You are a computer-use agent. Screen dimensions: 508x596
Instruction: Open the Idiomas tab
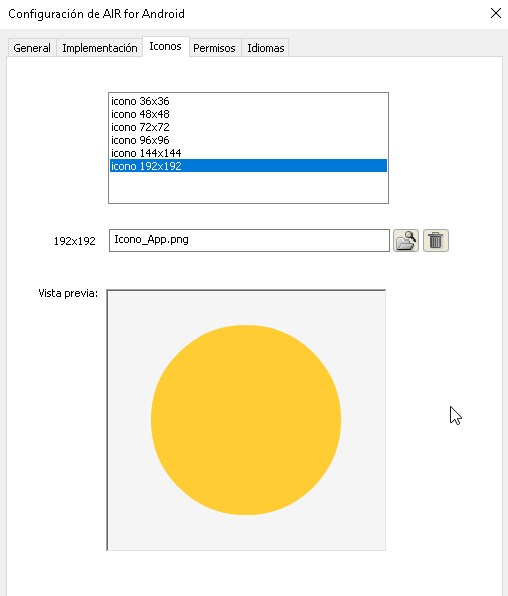[x=265, y=48]
